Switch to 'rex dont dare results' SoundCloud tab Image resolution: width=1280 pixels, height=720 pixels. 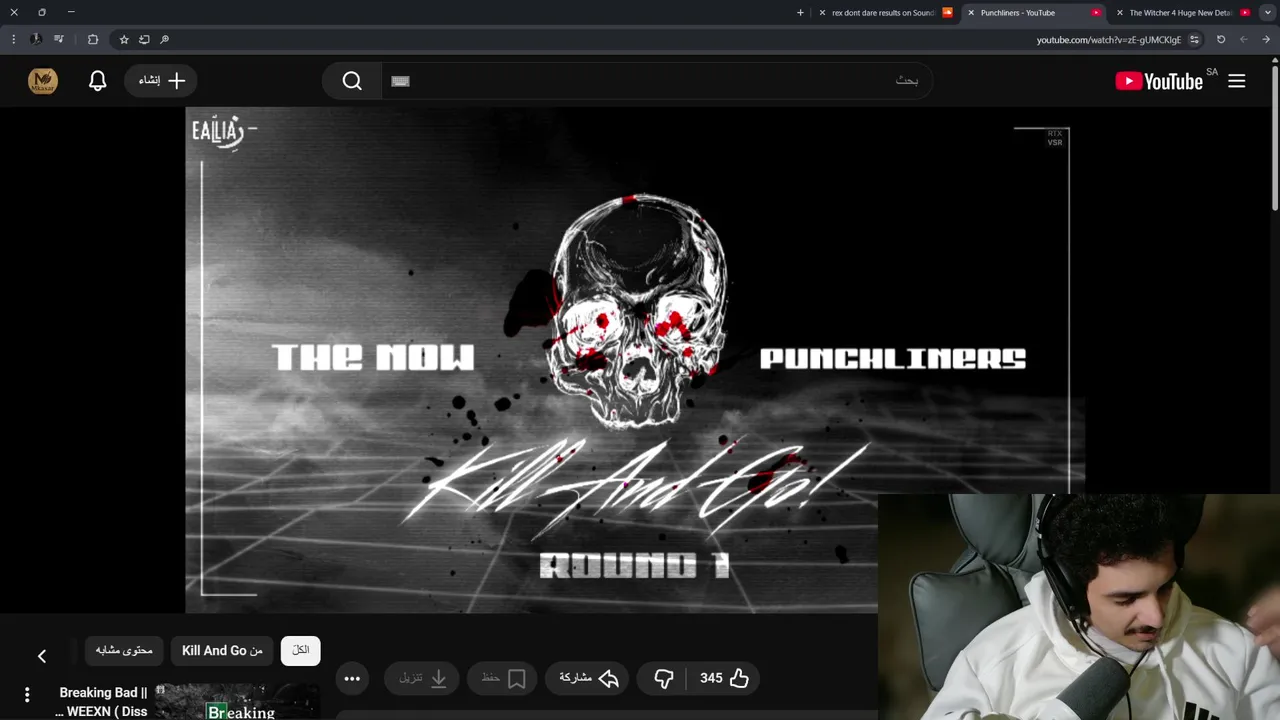point(883,13)
